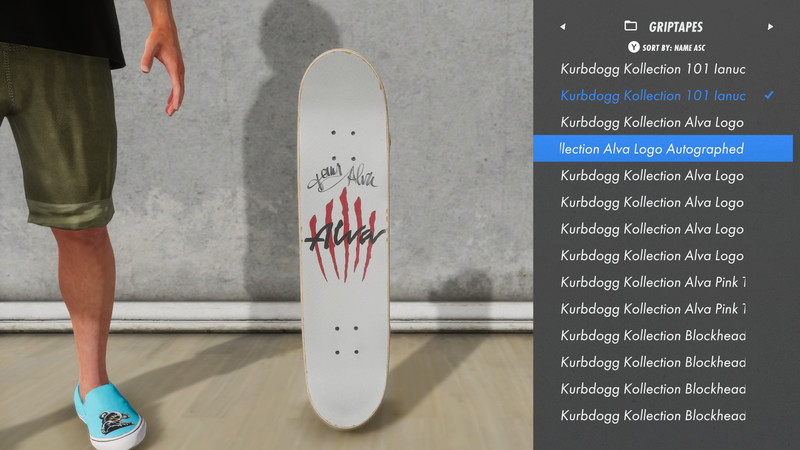Click the folder icon beside Griptapes
Viewport: 800px width, 450px height.
pos(631,26)
